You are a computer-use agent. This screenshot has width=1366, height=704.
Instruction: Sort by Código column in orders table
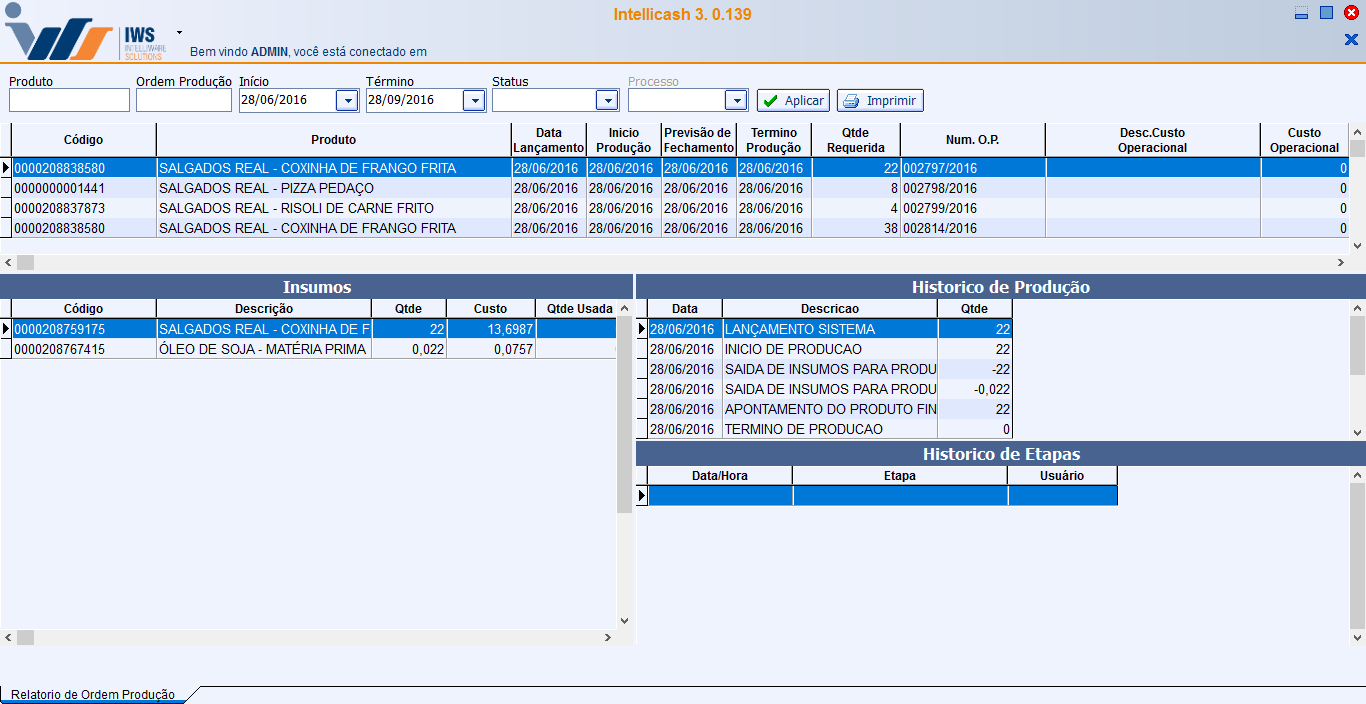[83, 140]
